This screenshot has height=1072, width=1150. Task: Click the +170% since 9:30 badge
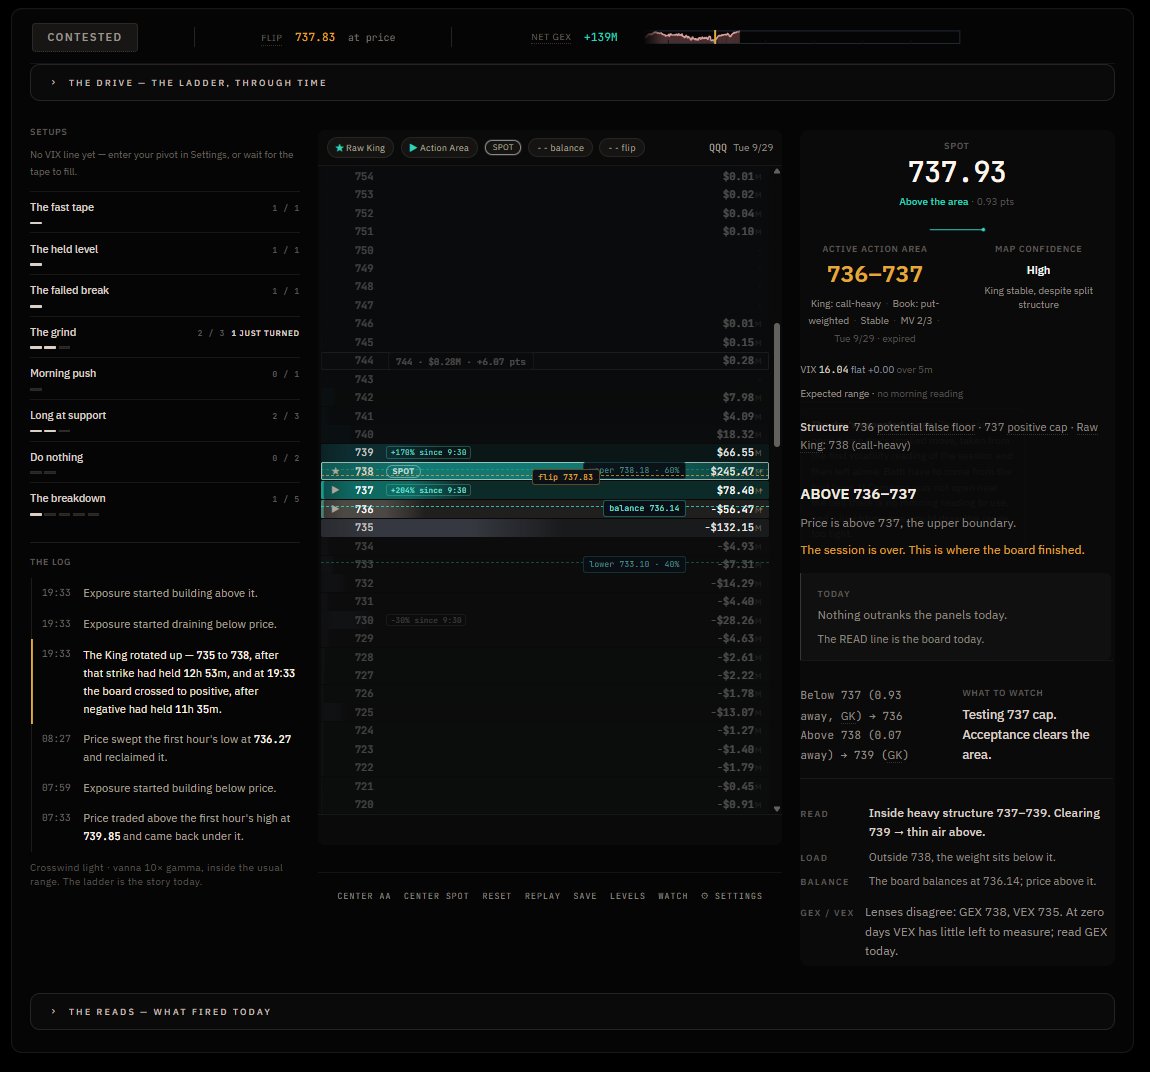pos(428,452)
